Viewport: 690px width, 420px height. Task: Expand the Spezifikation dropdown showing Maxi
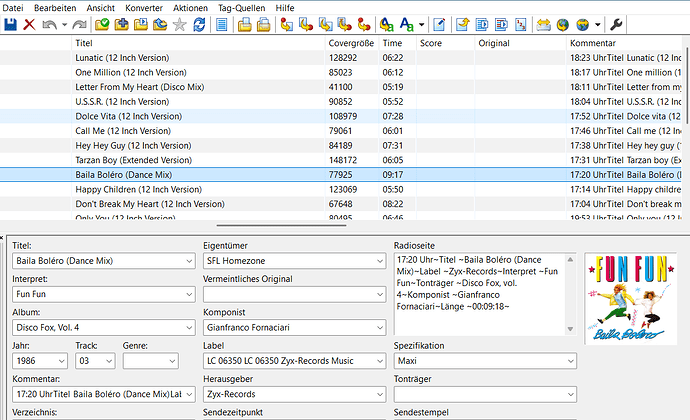point(570,361)
